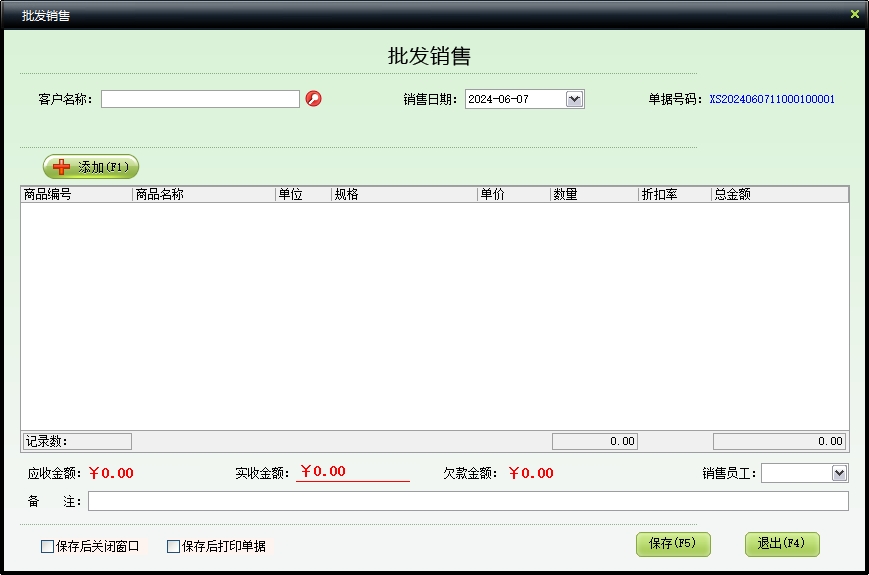The width and height of the screenshot is (869, 575).
Task: Expand the 销售员工 dropdown list
Action: [x=839, y=473]
